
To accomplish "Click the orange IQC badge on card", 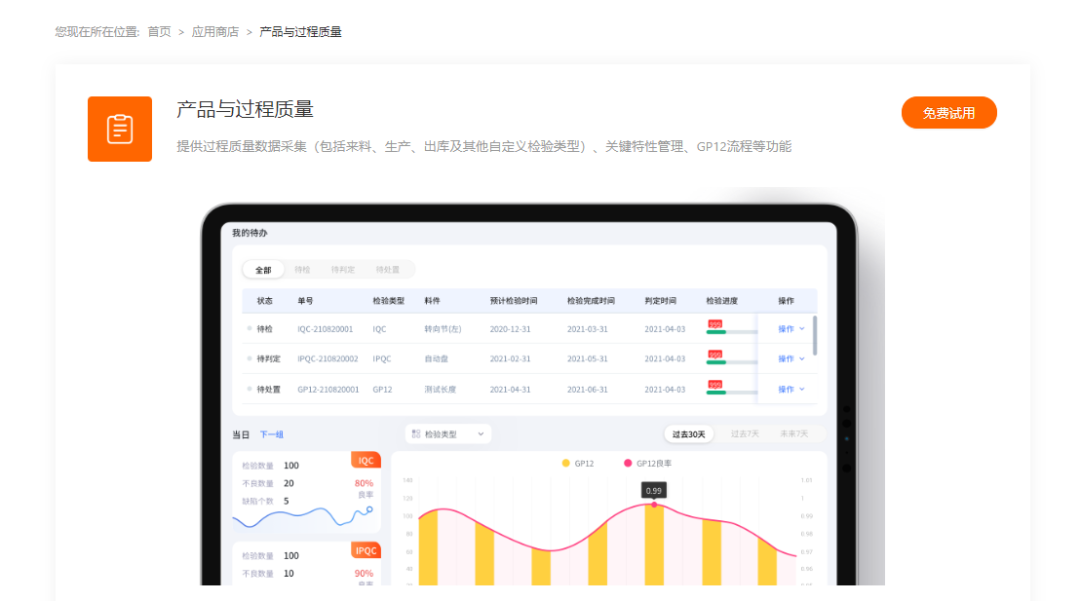I will click(x=366, y=461).
